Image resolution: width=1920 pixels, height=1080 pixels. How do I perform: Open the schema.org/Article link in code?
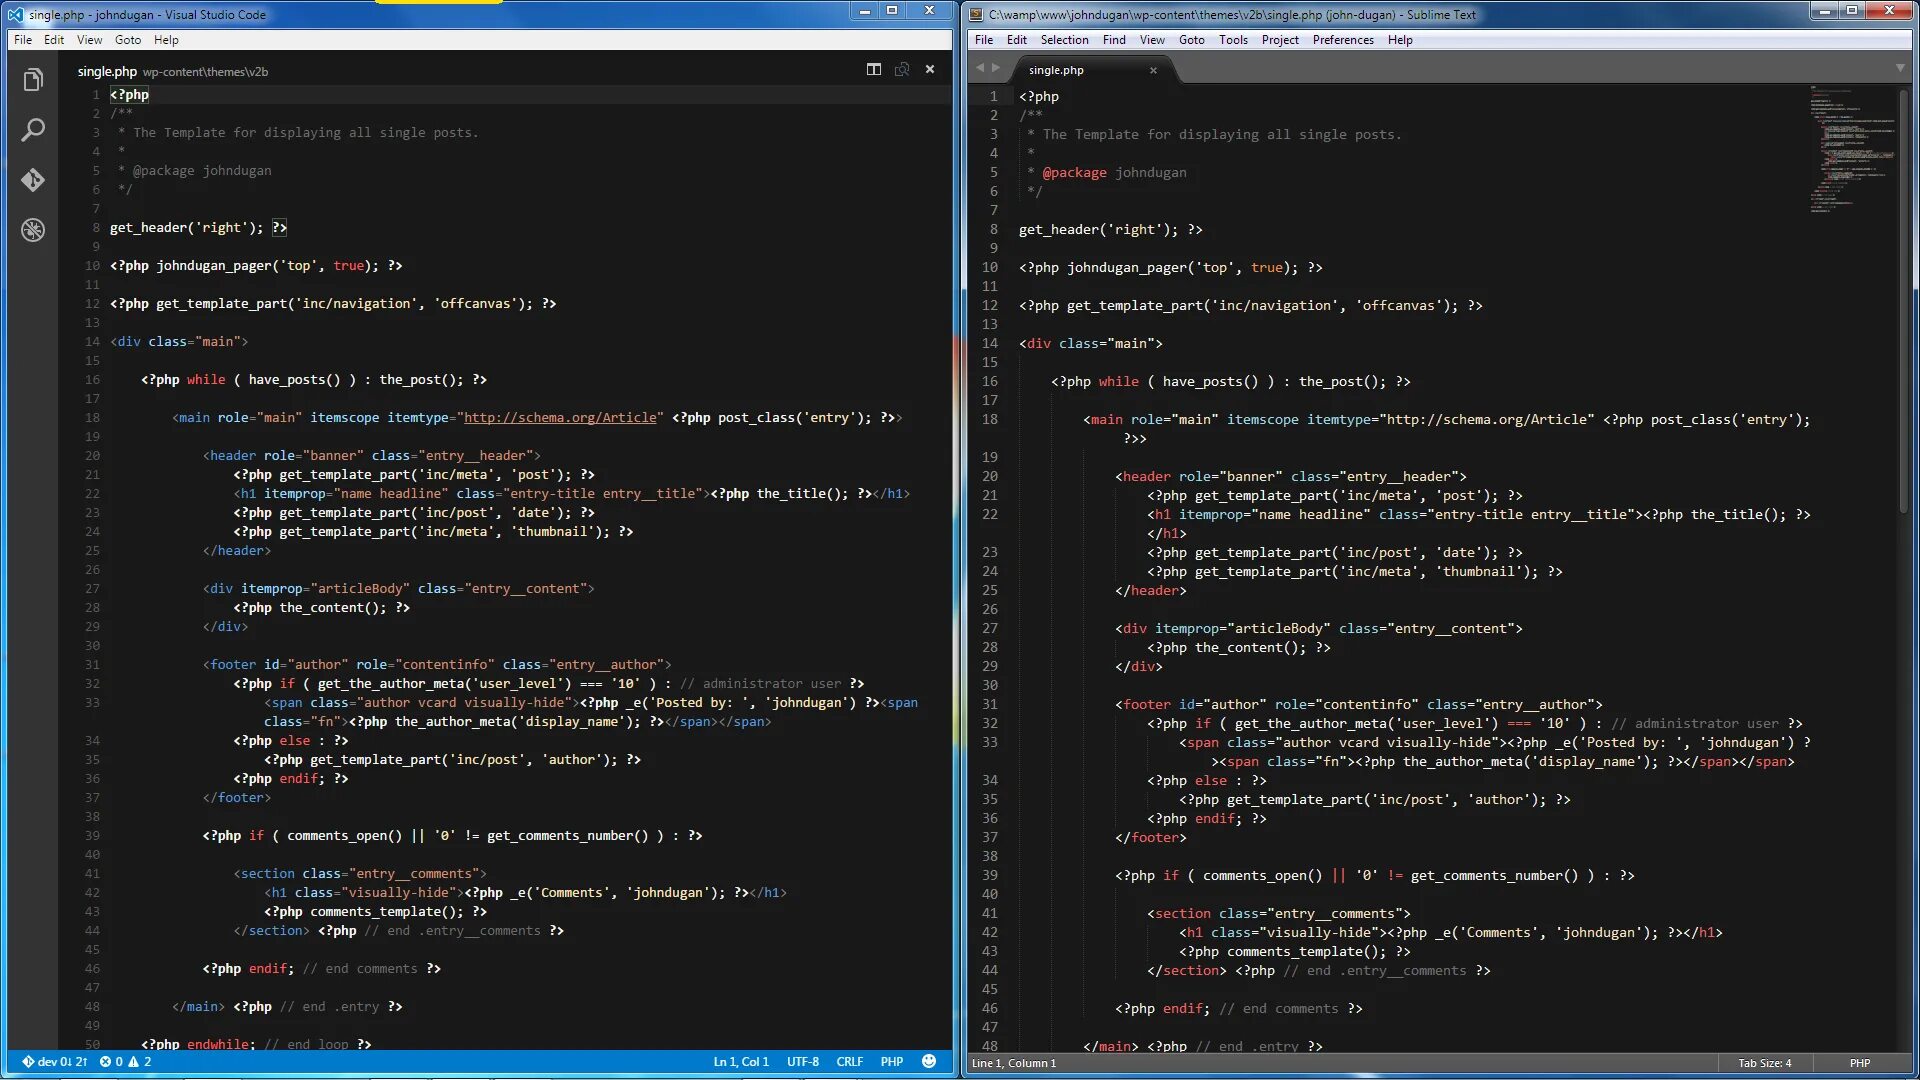click(x=560, y=418)
